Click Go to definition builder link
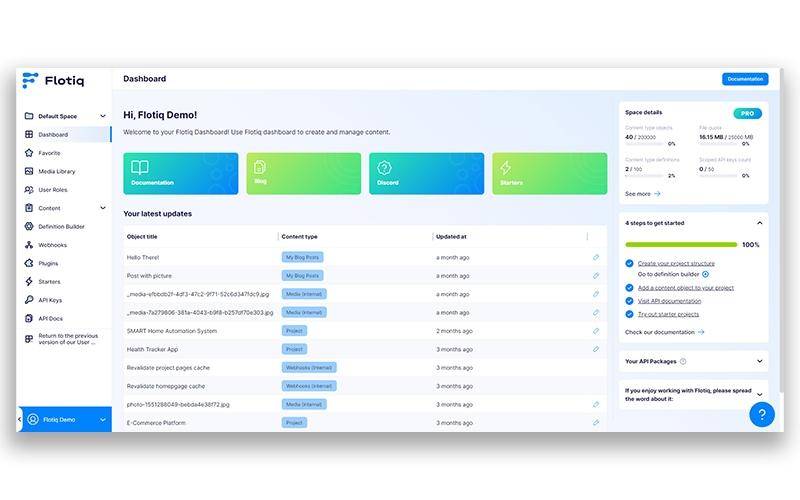Screen dimensions: 800x500 click(673, 274)
